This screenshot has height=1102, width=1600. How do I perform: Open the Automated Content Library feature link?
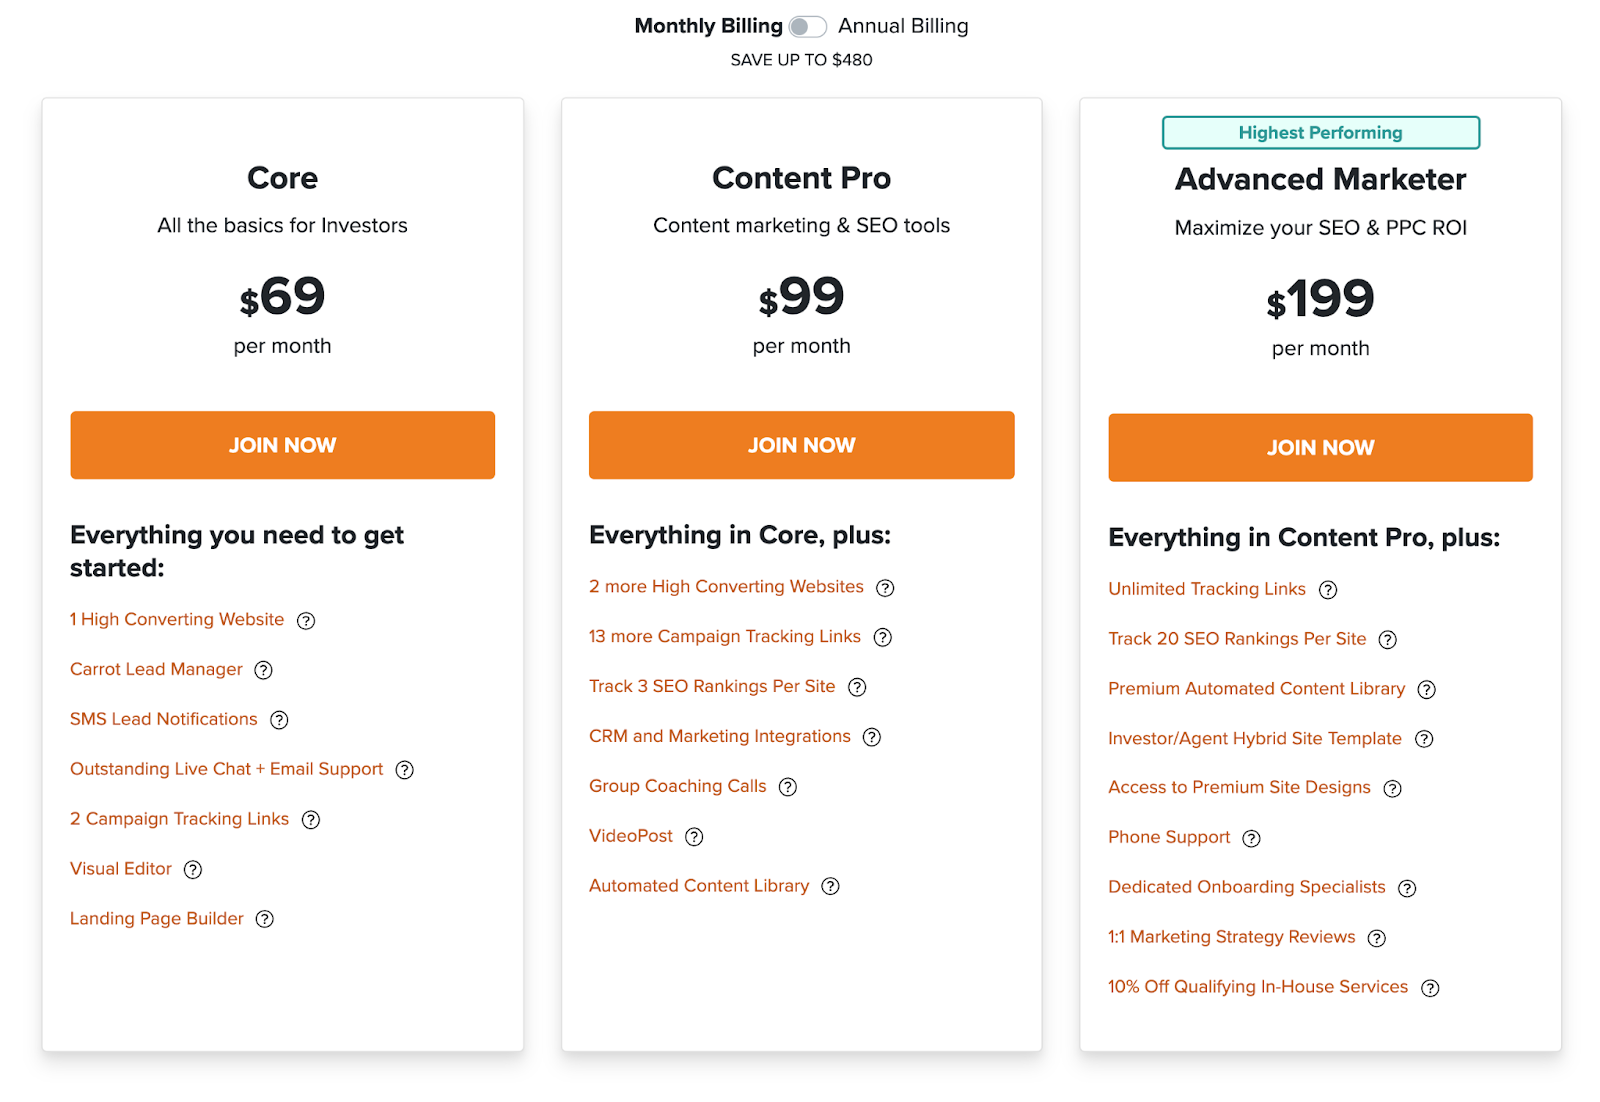tap(699, 886)
